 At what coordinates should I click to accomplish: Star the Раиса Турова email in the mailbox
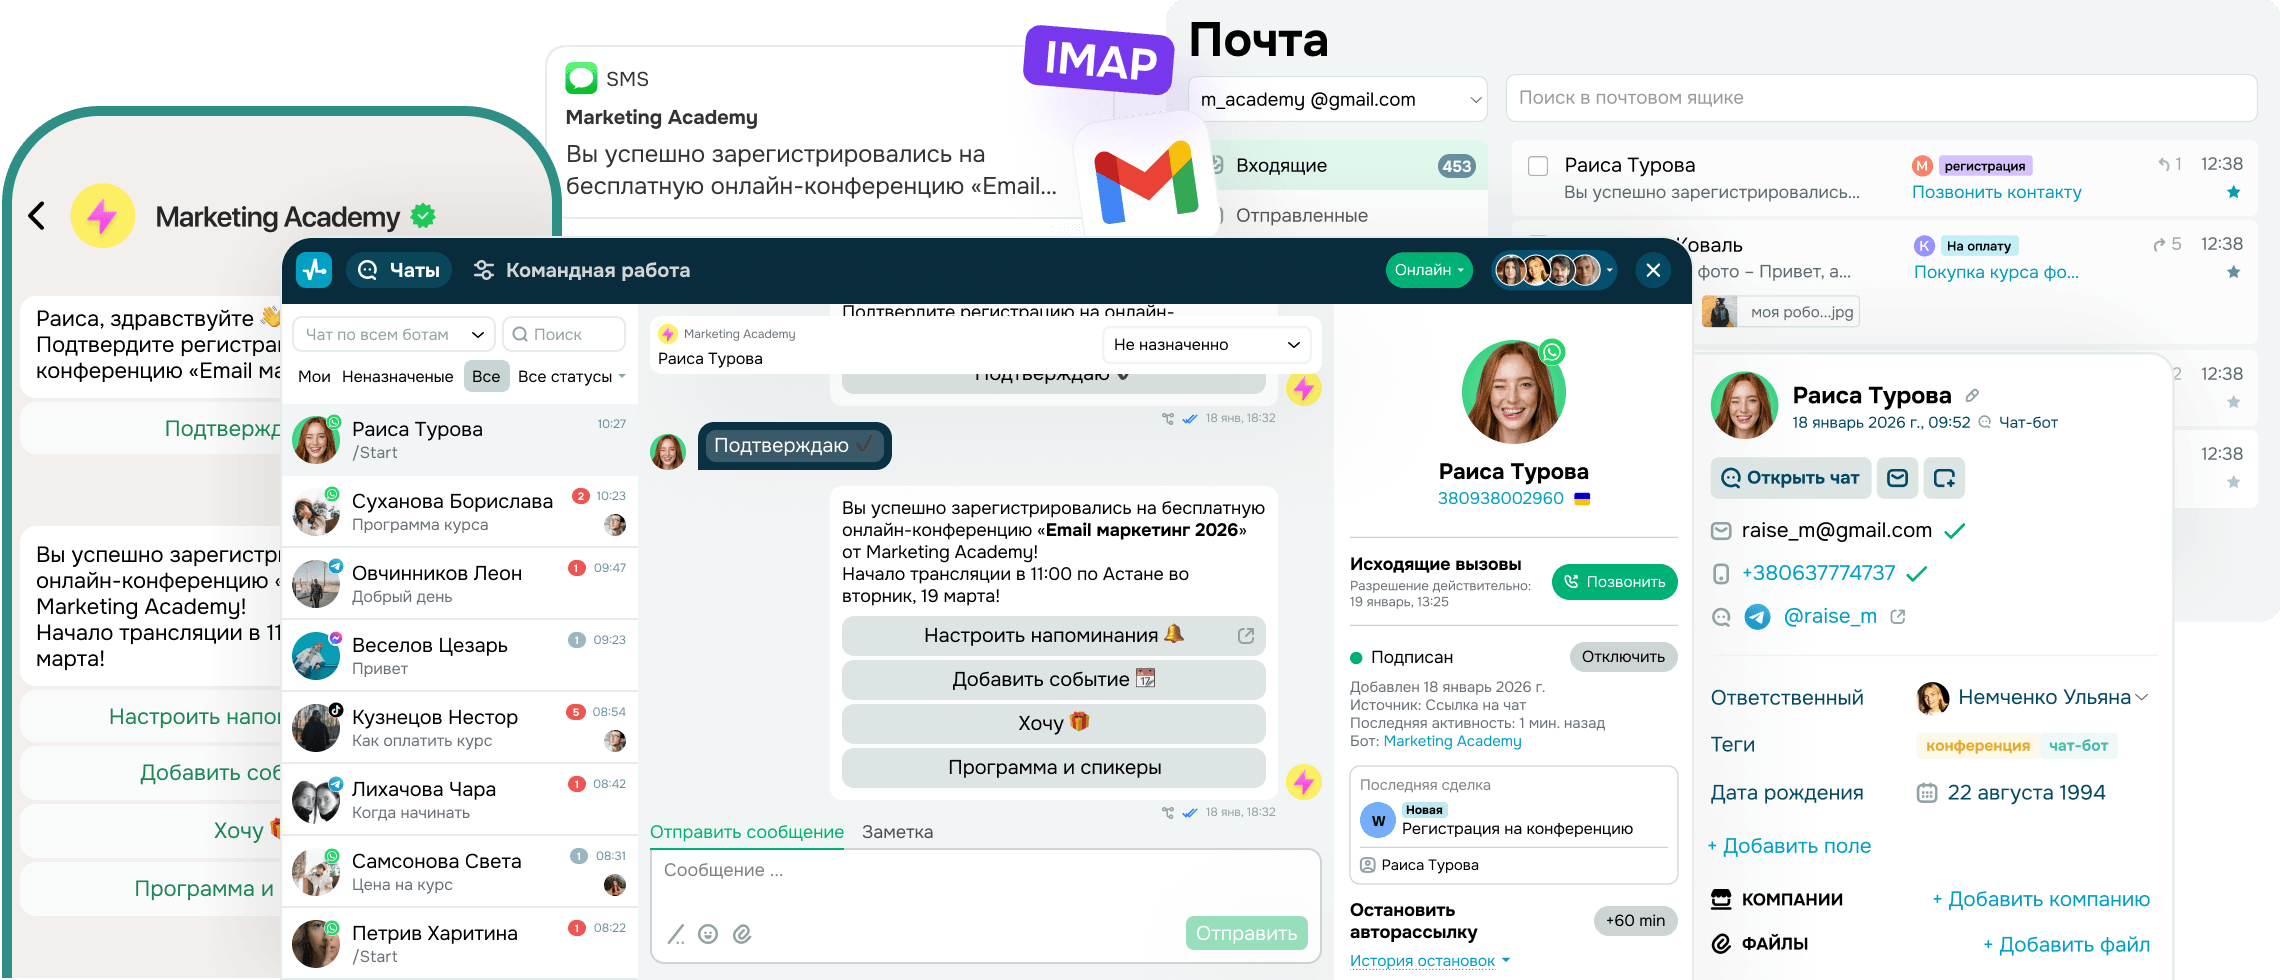[x=2234, y=192]
